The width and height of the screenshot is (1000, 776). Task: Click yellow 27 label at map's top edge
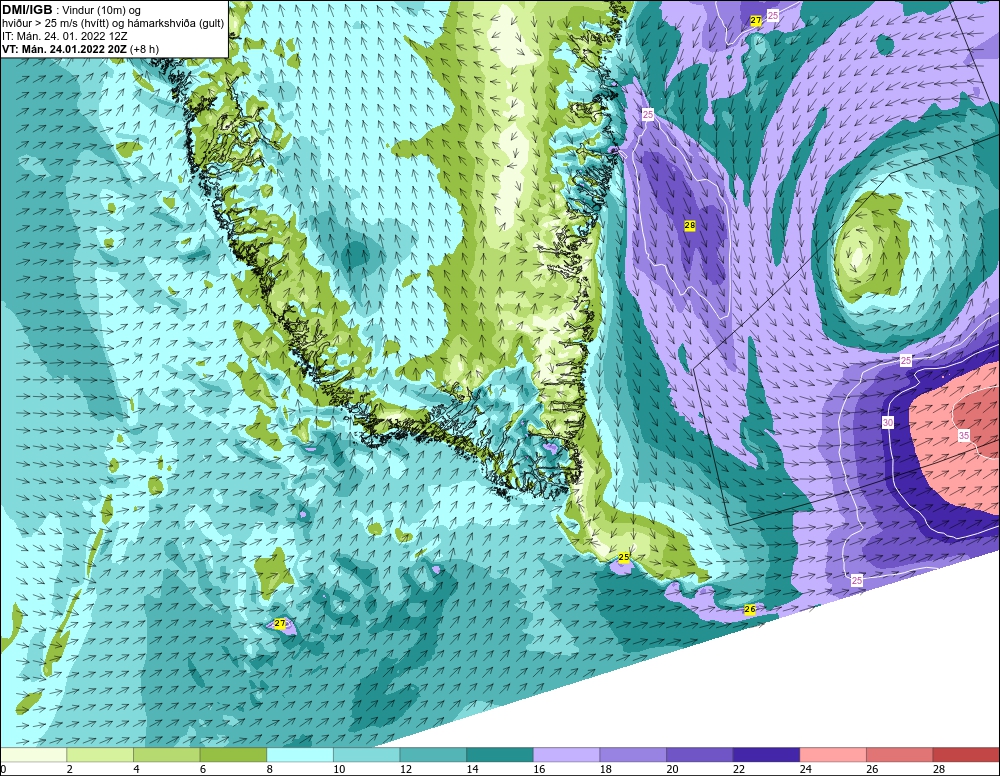756,20
